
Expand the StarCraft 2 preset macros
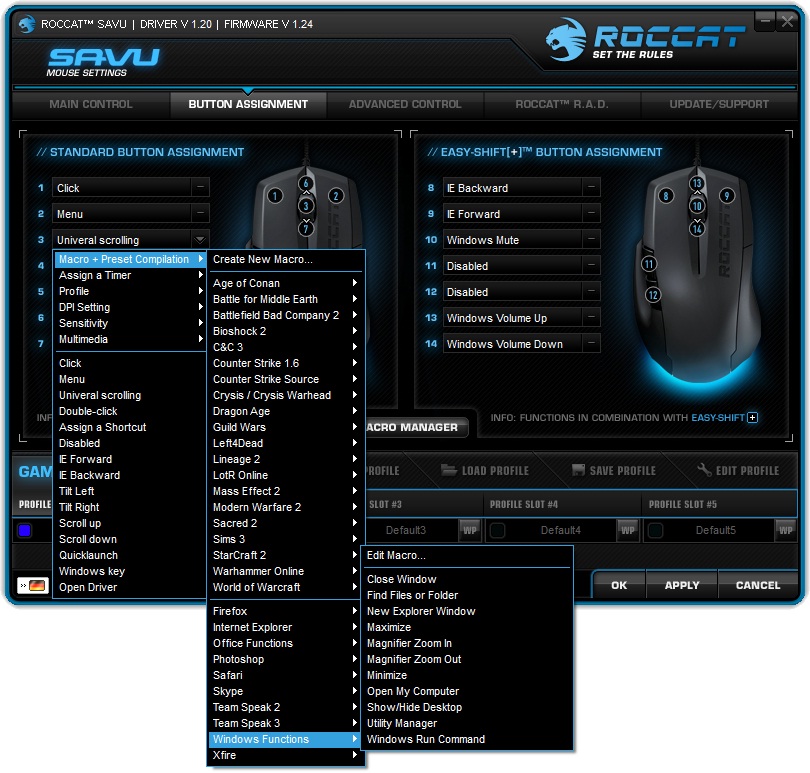pos(286,555)
